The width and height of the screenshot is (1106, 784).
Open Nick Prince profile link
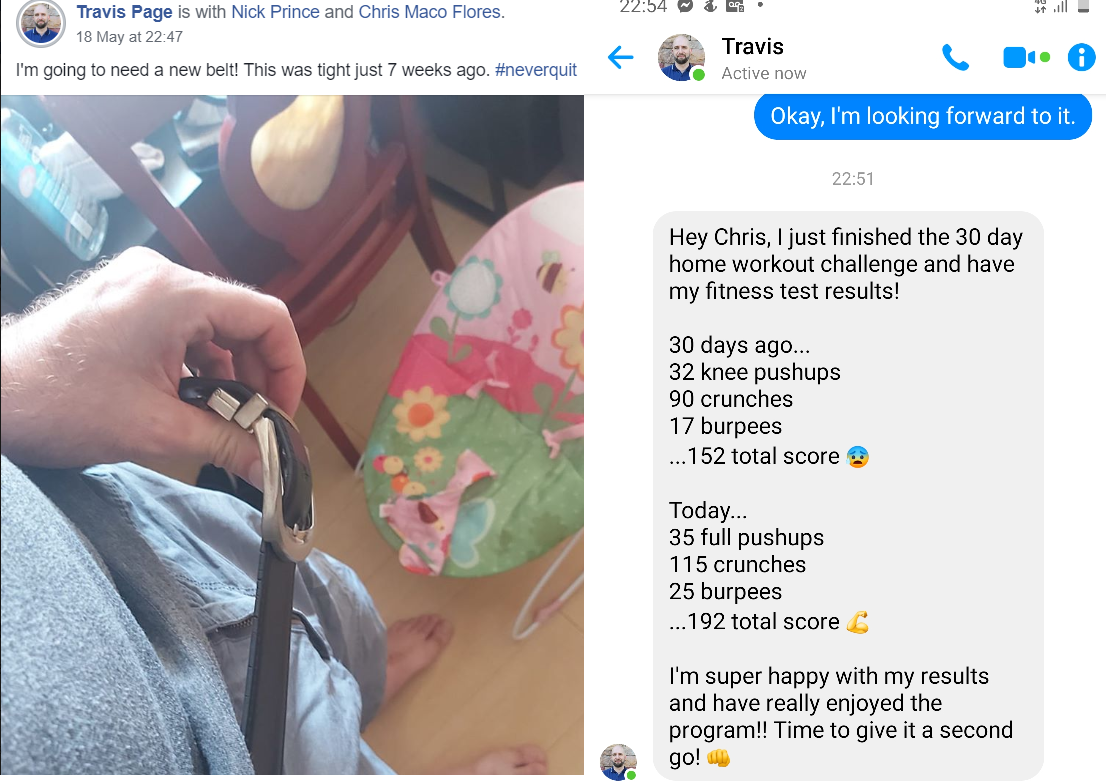[x=275, y=12]
